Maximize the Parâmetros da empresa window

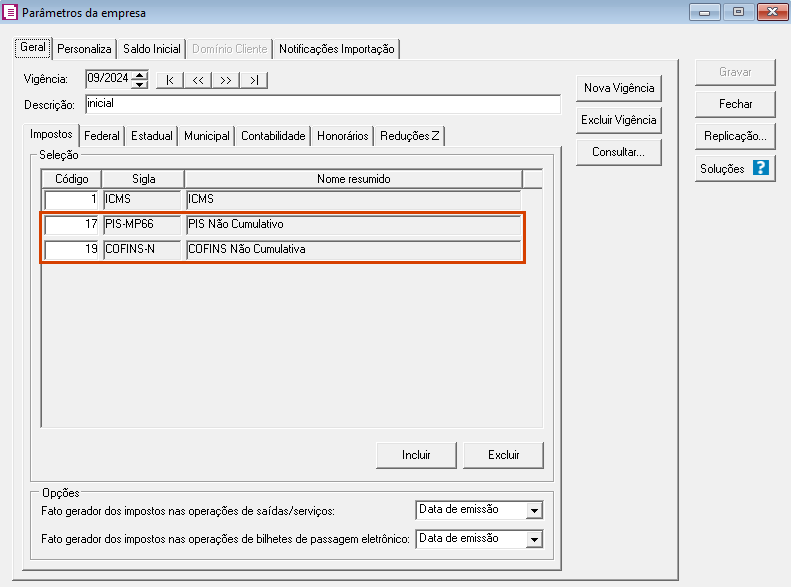tap(739, 12)
